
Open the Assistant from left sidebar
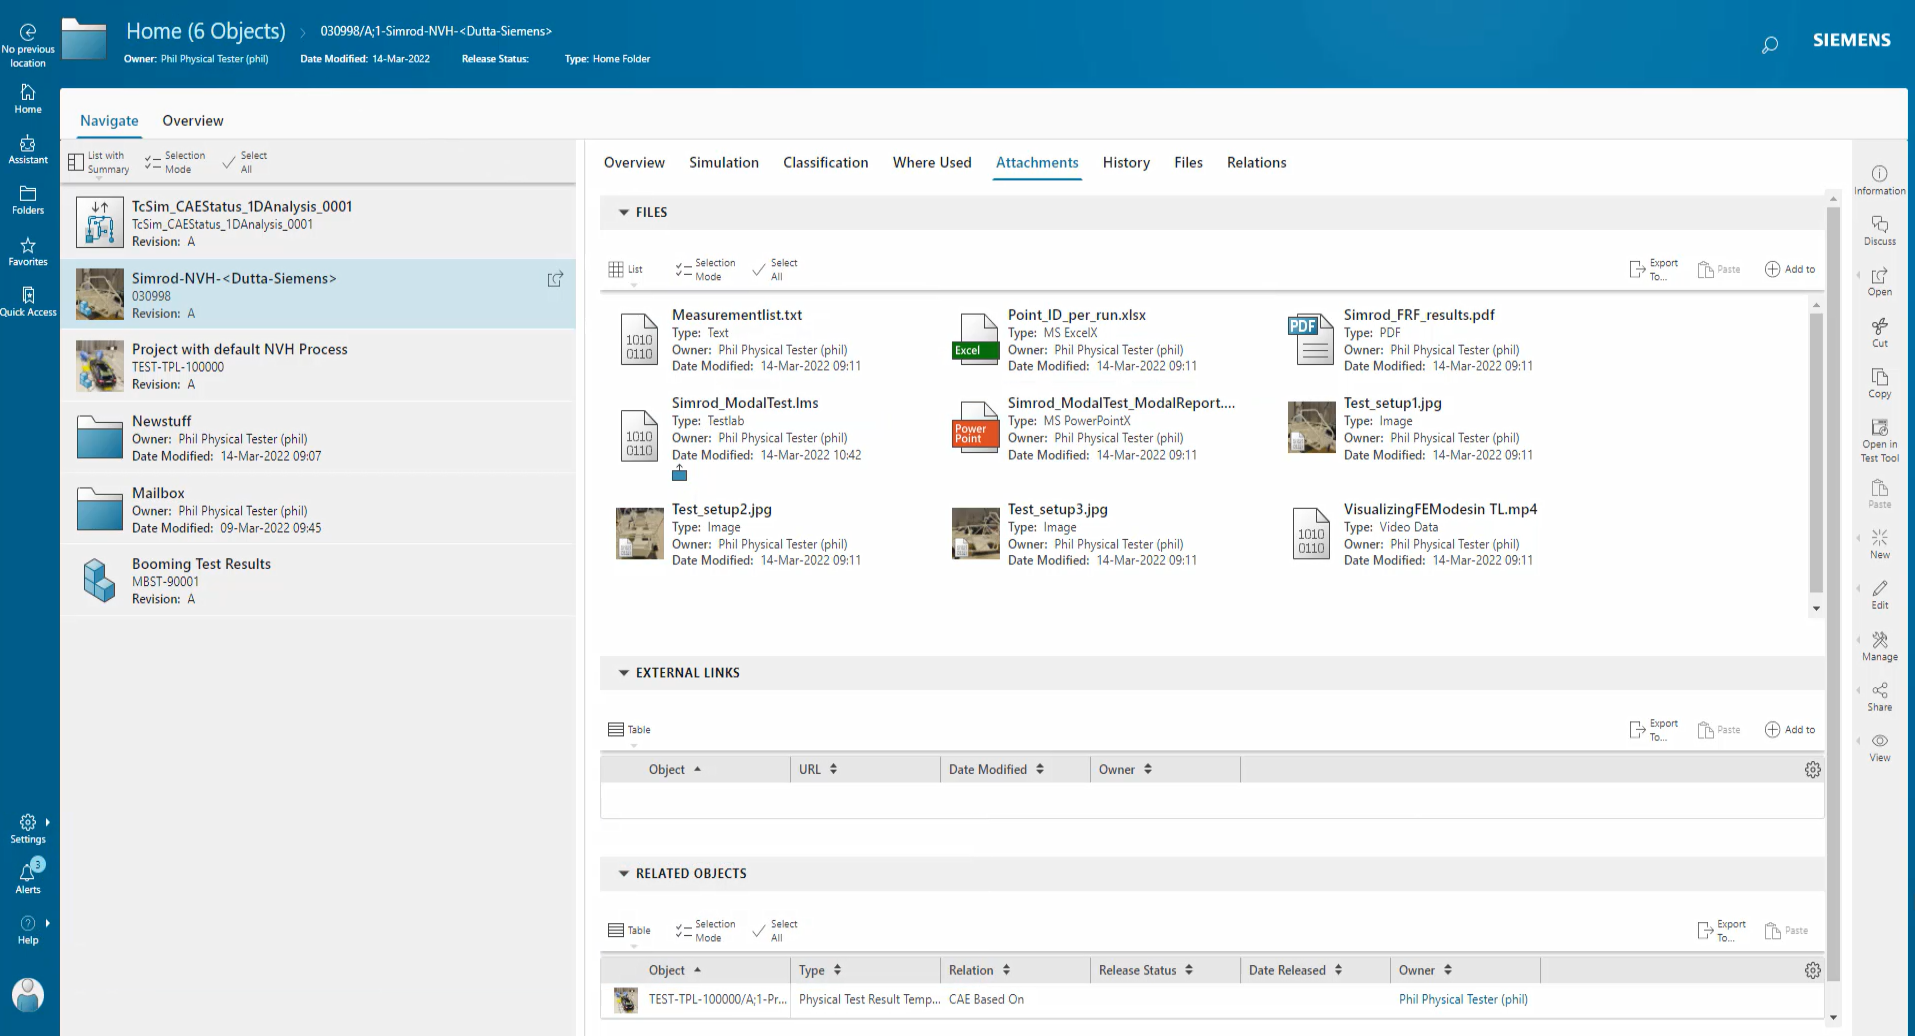coord(27,148)
